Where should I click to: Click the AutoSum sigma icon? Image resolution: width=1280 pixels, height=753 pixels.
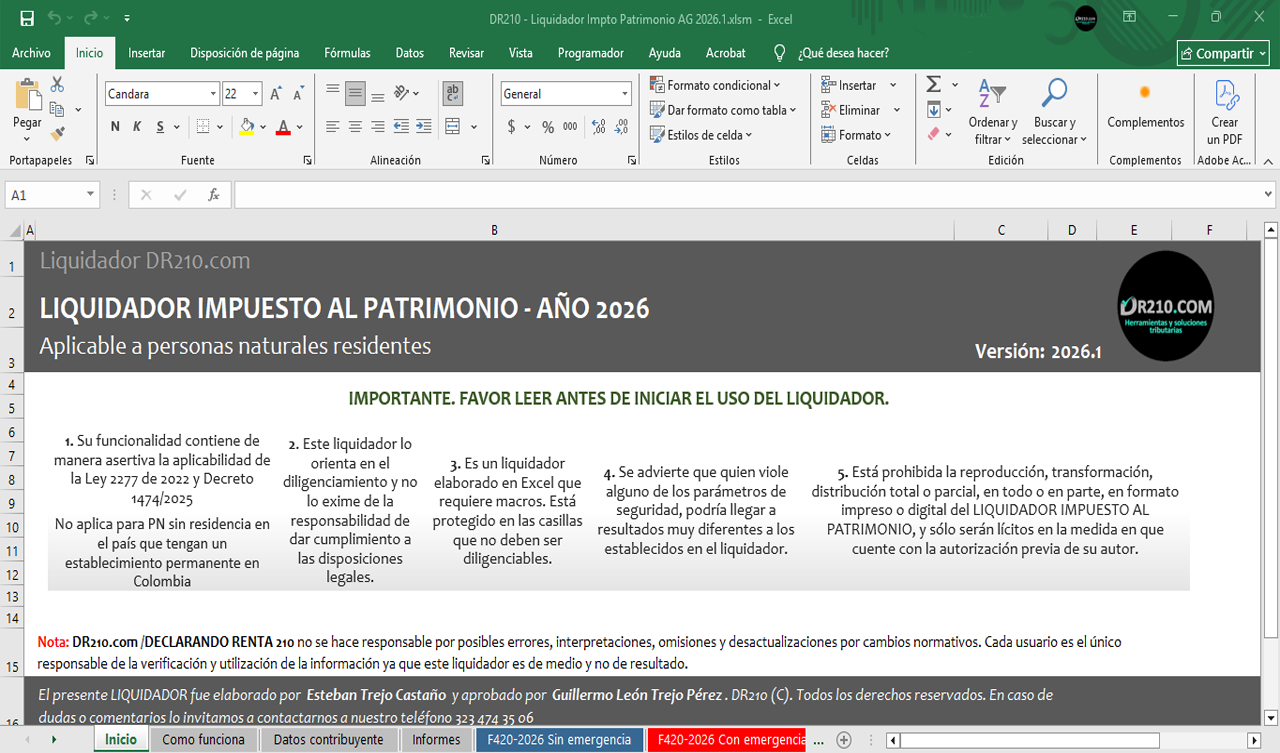pyautogui.click(x=934, y=85)
